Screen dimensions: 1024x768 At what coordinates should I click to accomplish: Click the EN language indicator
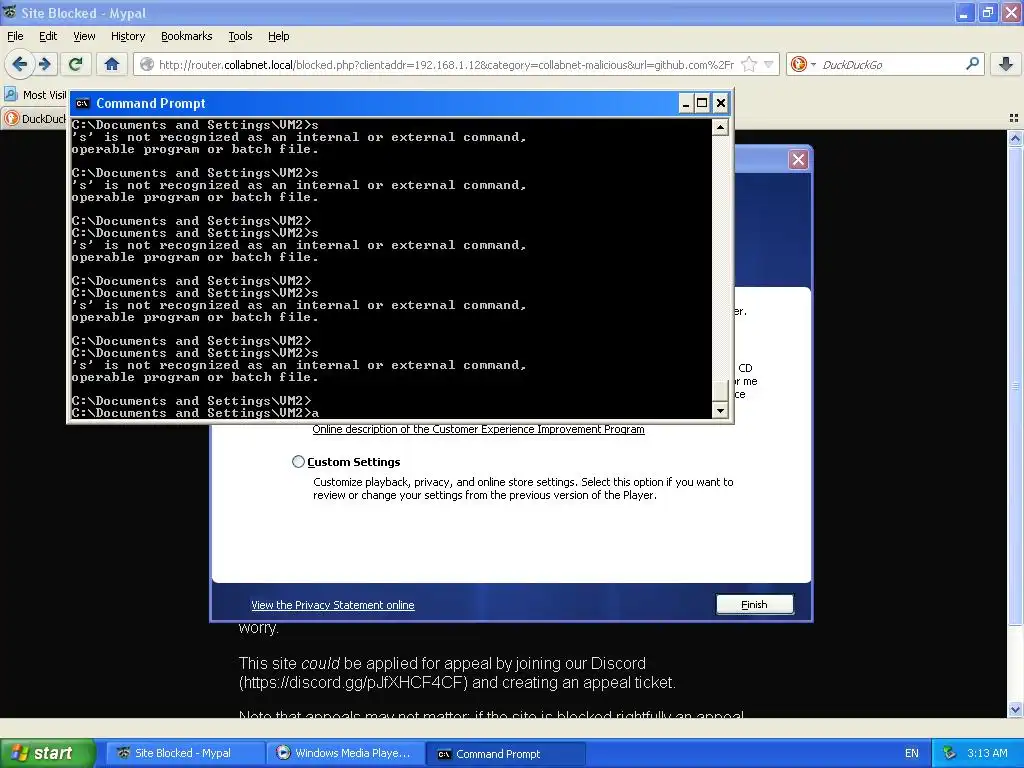(x=912, y=753)
